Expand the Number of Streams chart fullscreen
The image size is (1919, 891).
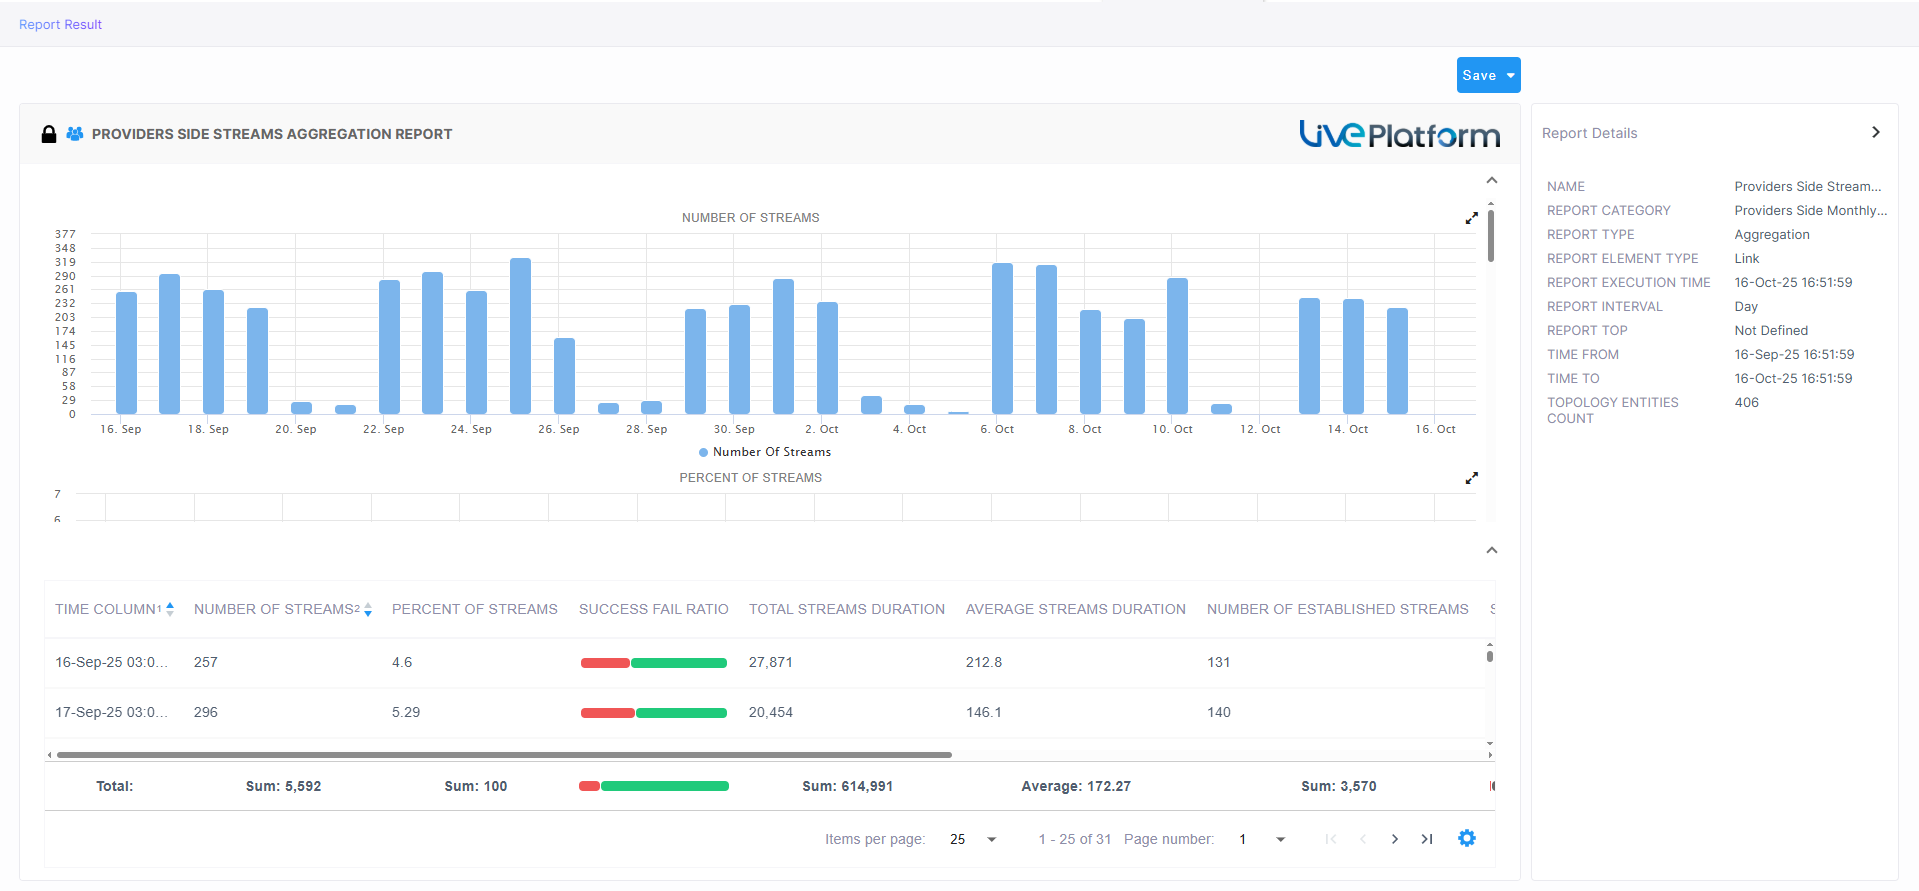1471,218
